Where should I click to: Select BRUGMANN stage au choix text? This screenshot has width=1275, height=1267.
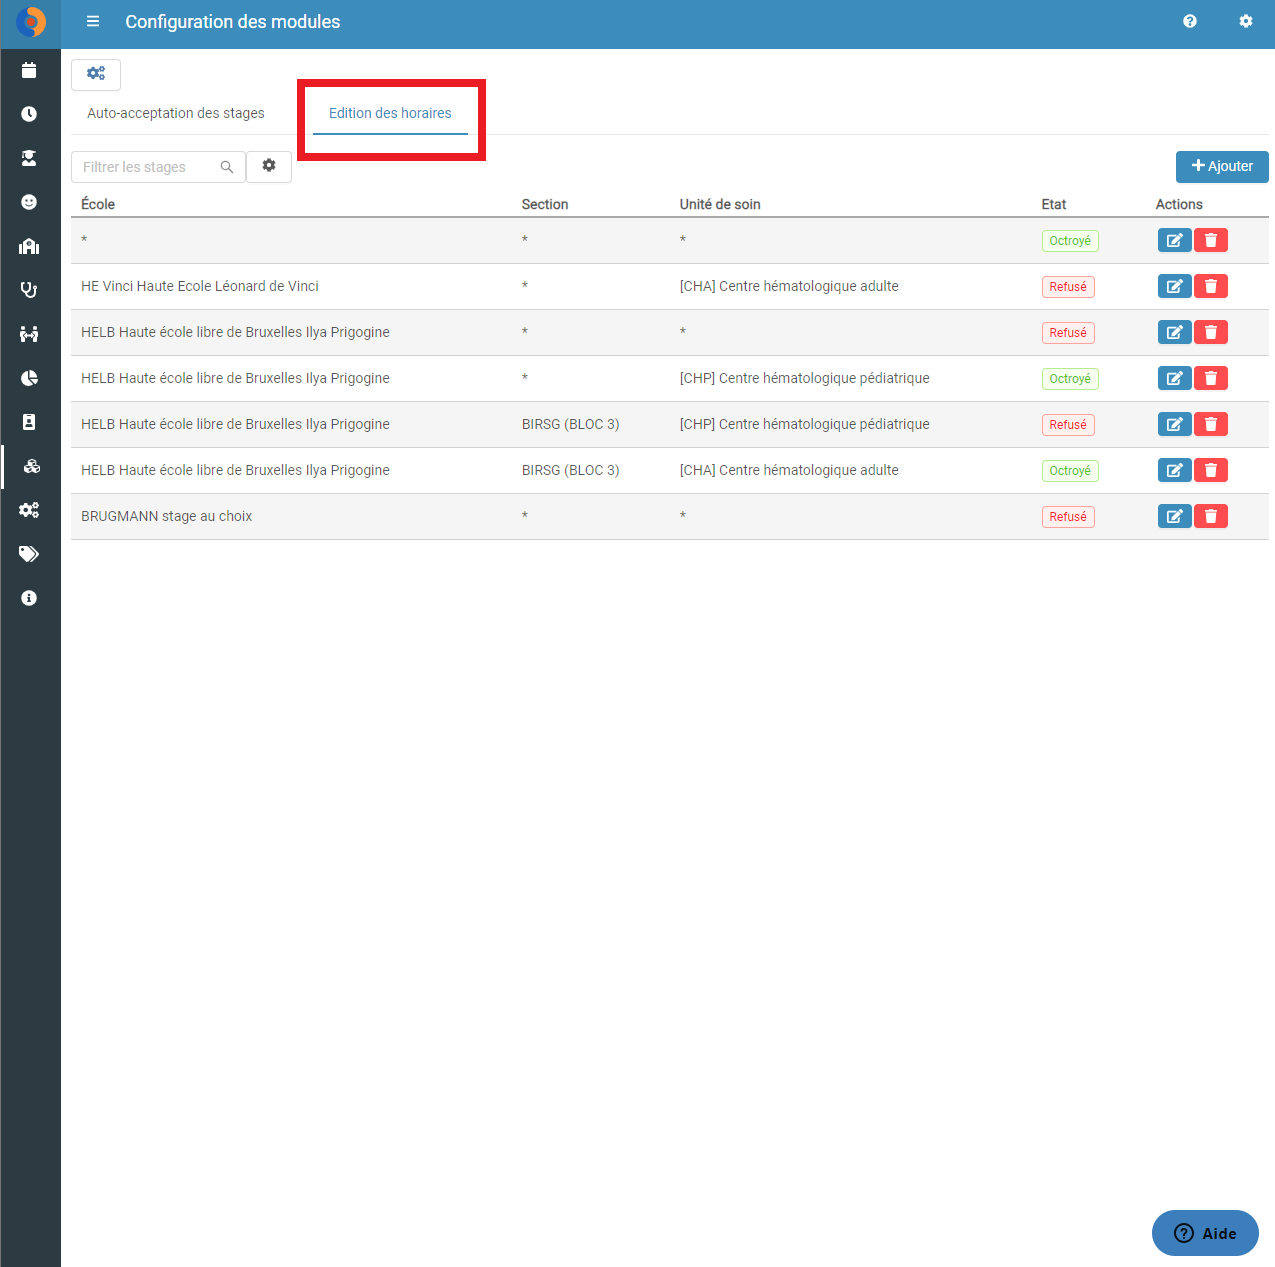pos(166,516)
